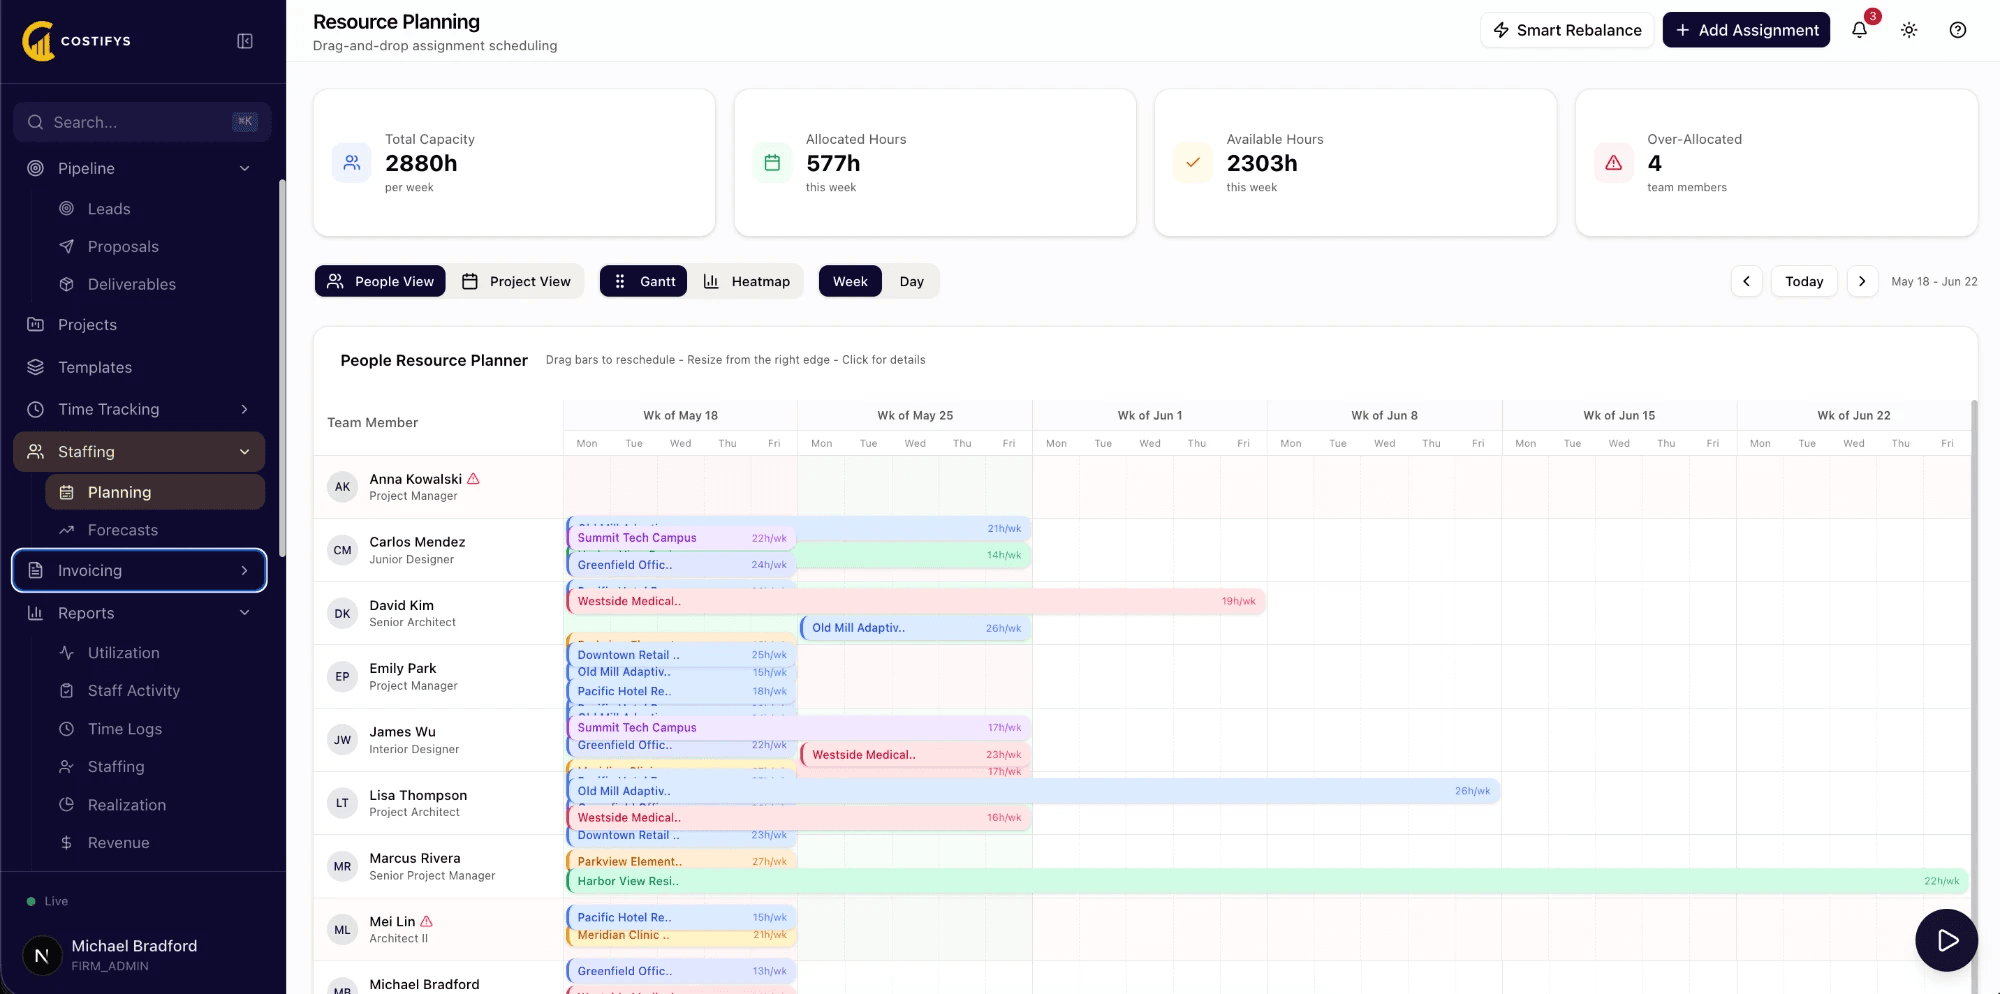Click the round play button at bottom right
This screenshot has width=2000, height=994.
tap(1946, 940)
